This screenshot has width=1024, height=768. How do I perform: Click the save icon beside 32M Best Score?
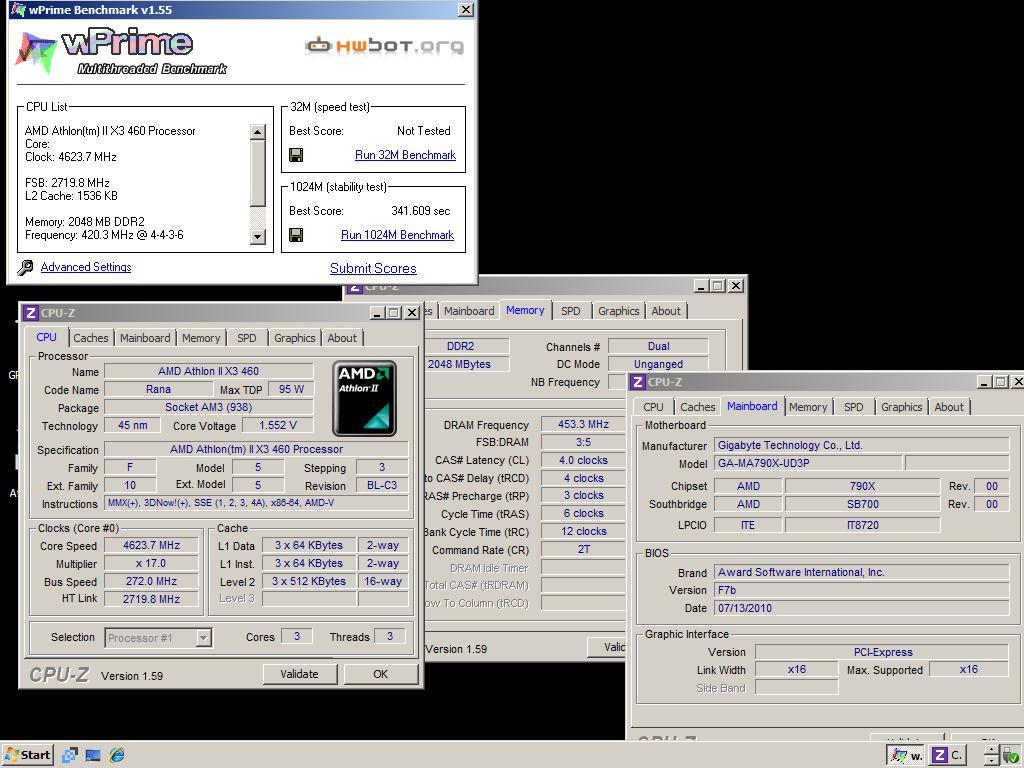click(x=296, y=155)
